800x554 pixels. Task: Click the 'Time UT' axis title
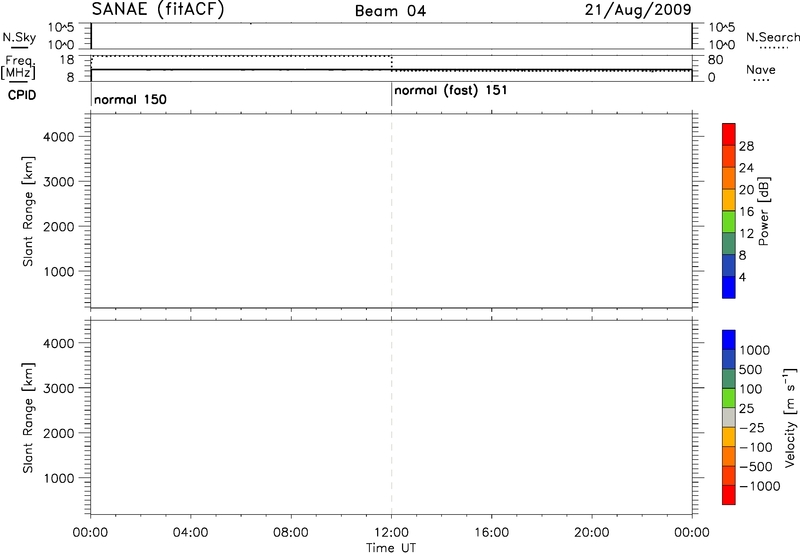pos(391,548)
